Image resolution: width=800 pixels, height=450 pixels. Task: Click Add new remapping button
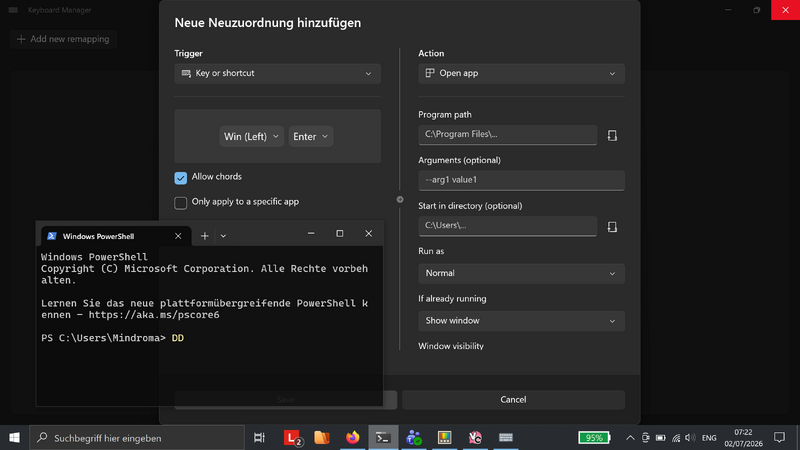[63, 39]
